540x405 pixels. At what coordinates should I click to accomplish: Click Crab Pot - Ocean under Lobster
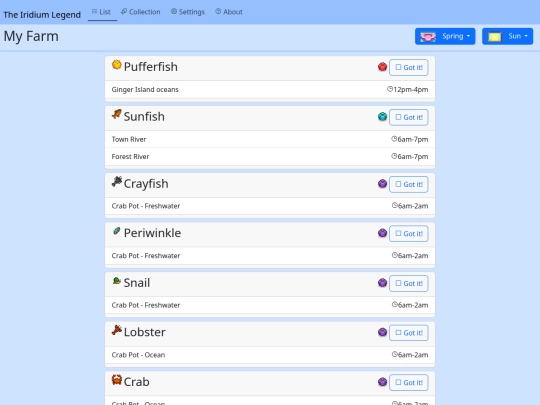point(138,355)
